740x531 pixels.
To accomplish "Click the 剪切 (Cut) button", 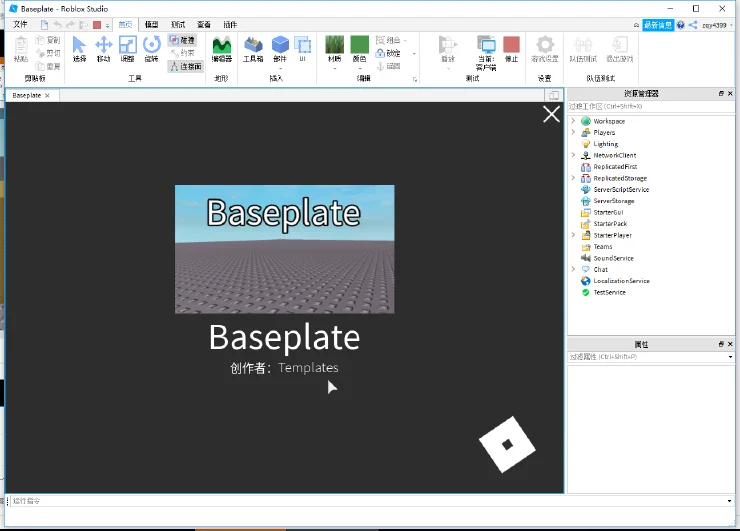I will 49,53.
